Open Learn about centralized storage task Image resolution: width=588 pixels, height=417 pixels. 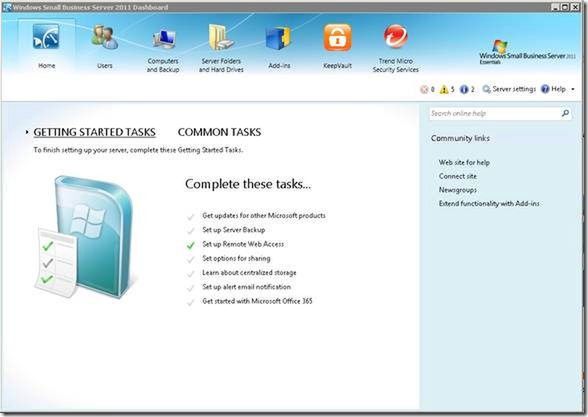tap(249, 273)
